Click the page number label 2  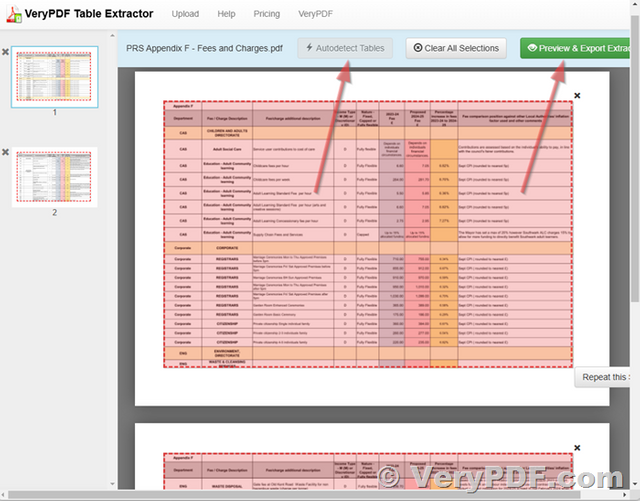click(x=55, y=212)
